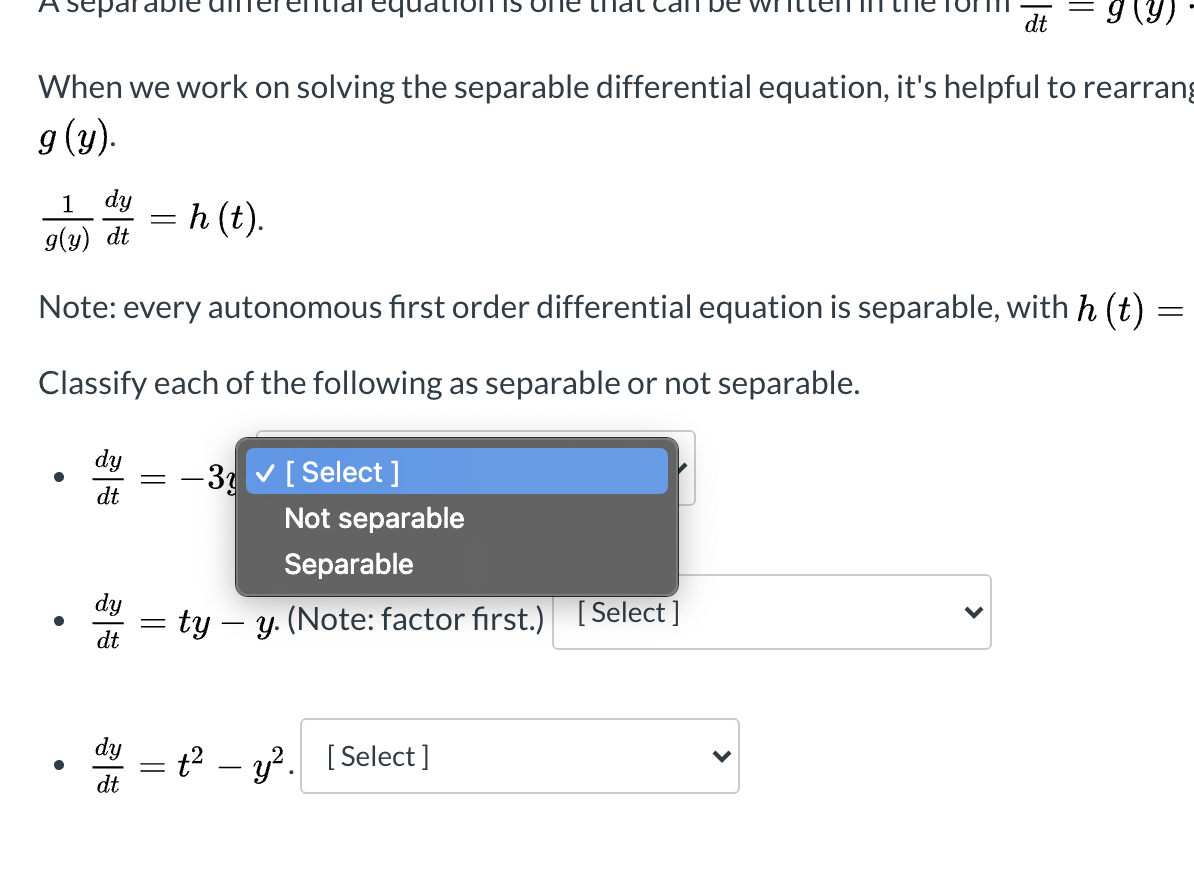This screenshot has height=876, width=1194.
Task: Select "Separable" from the open dropdown menu
Action: point(348,564)
